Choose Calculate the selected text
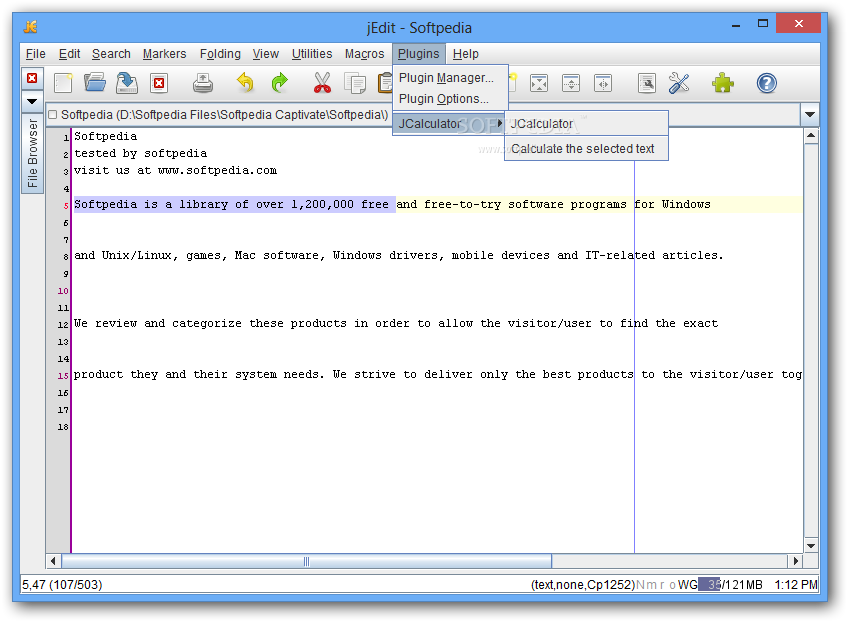The image size is (848, 622). click(586, 149)
